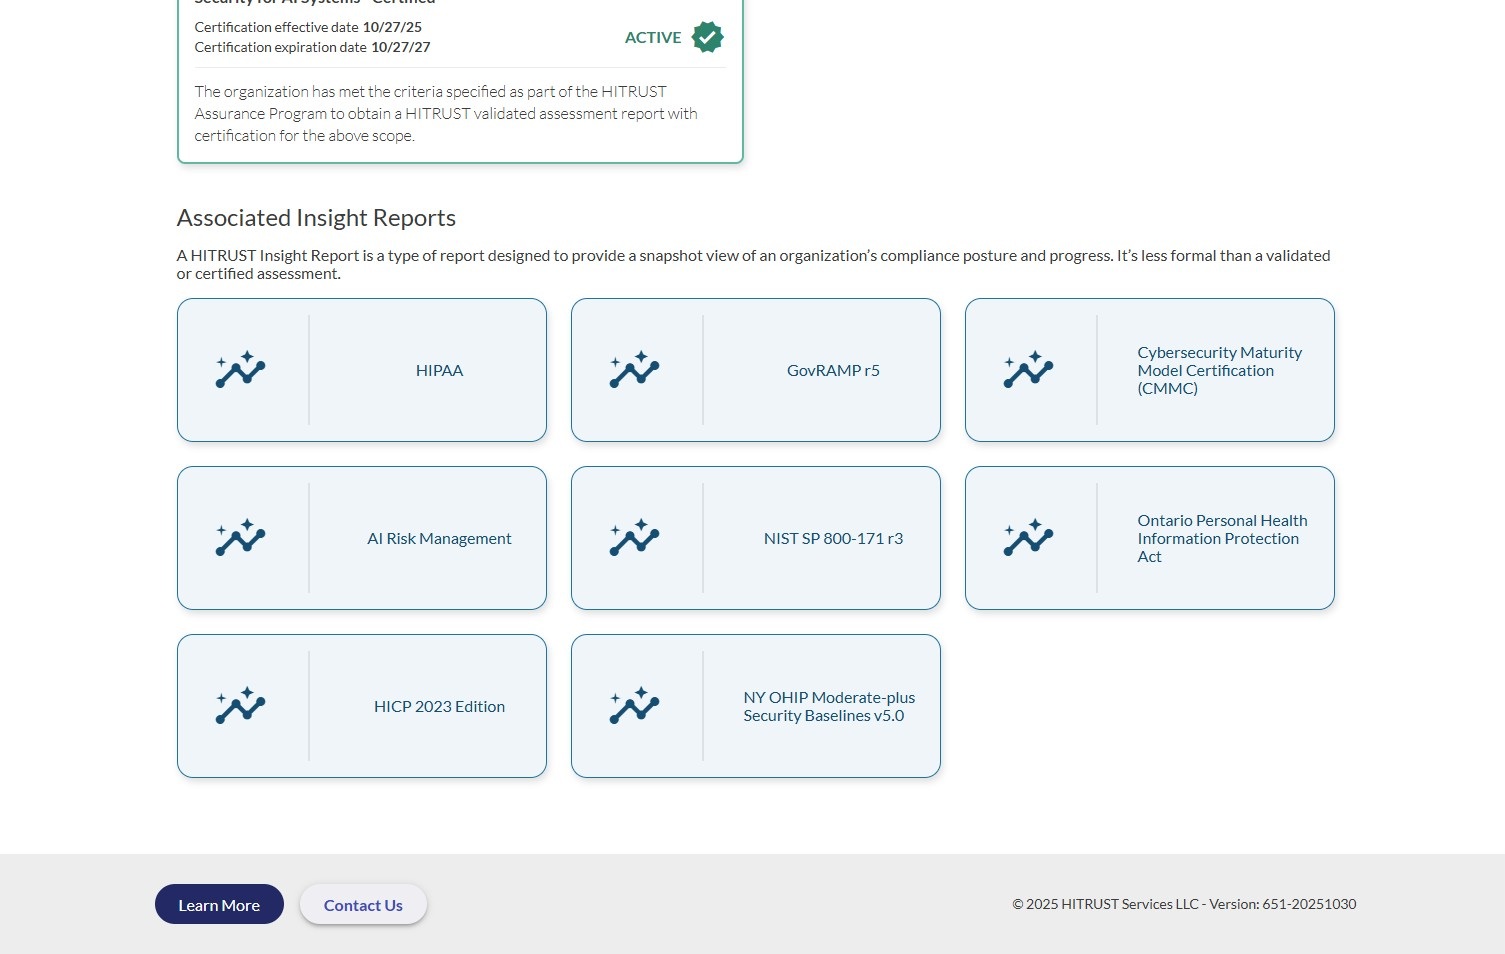This screenshot has height=954, width=1505.
Task: Click the HICP 2023 Edition chart icon
Action: [x=241, y=706]
